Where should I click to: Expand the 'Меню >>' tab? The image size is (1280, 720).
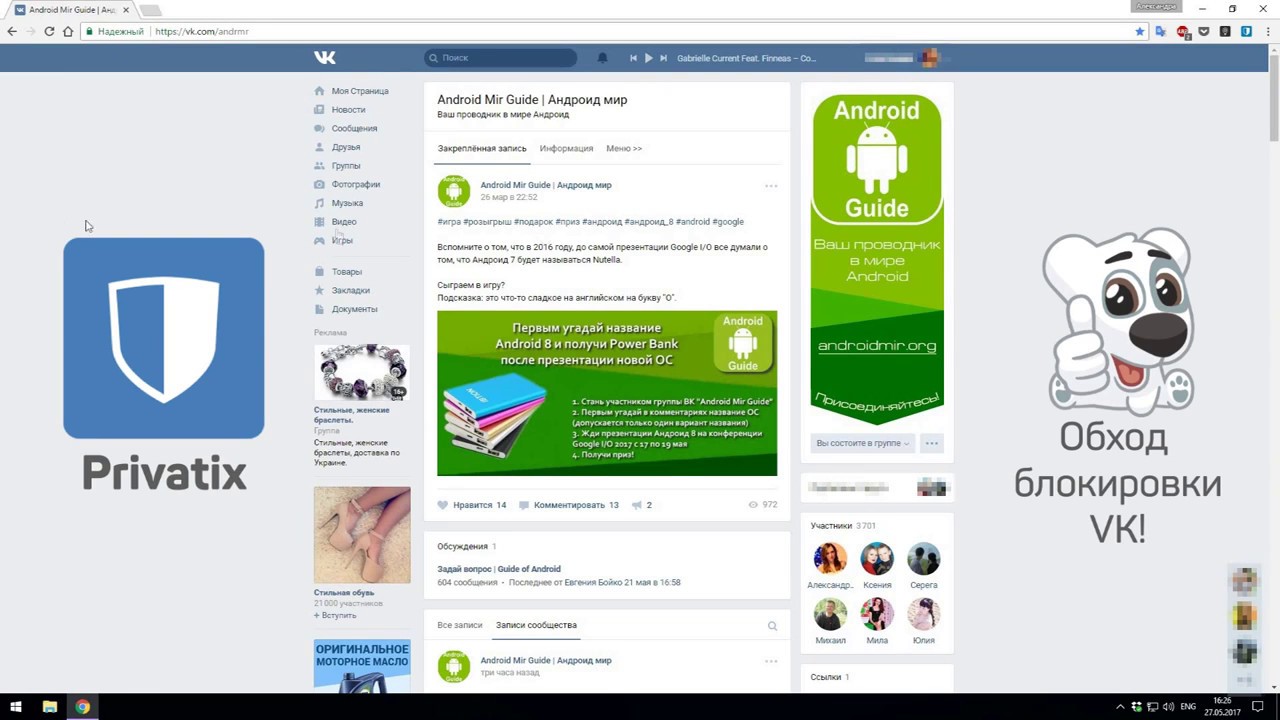(x=624, y=149)
